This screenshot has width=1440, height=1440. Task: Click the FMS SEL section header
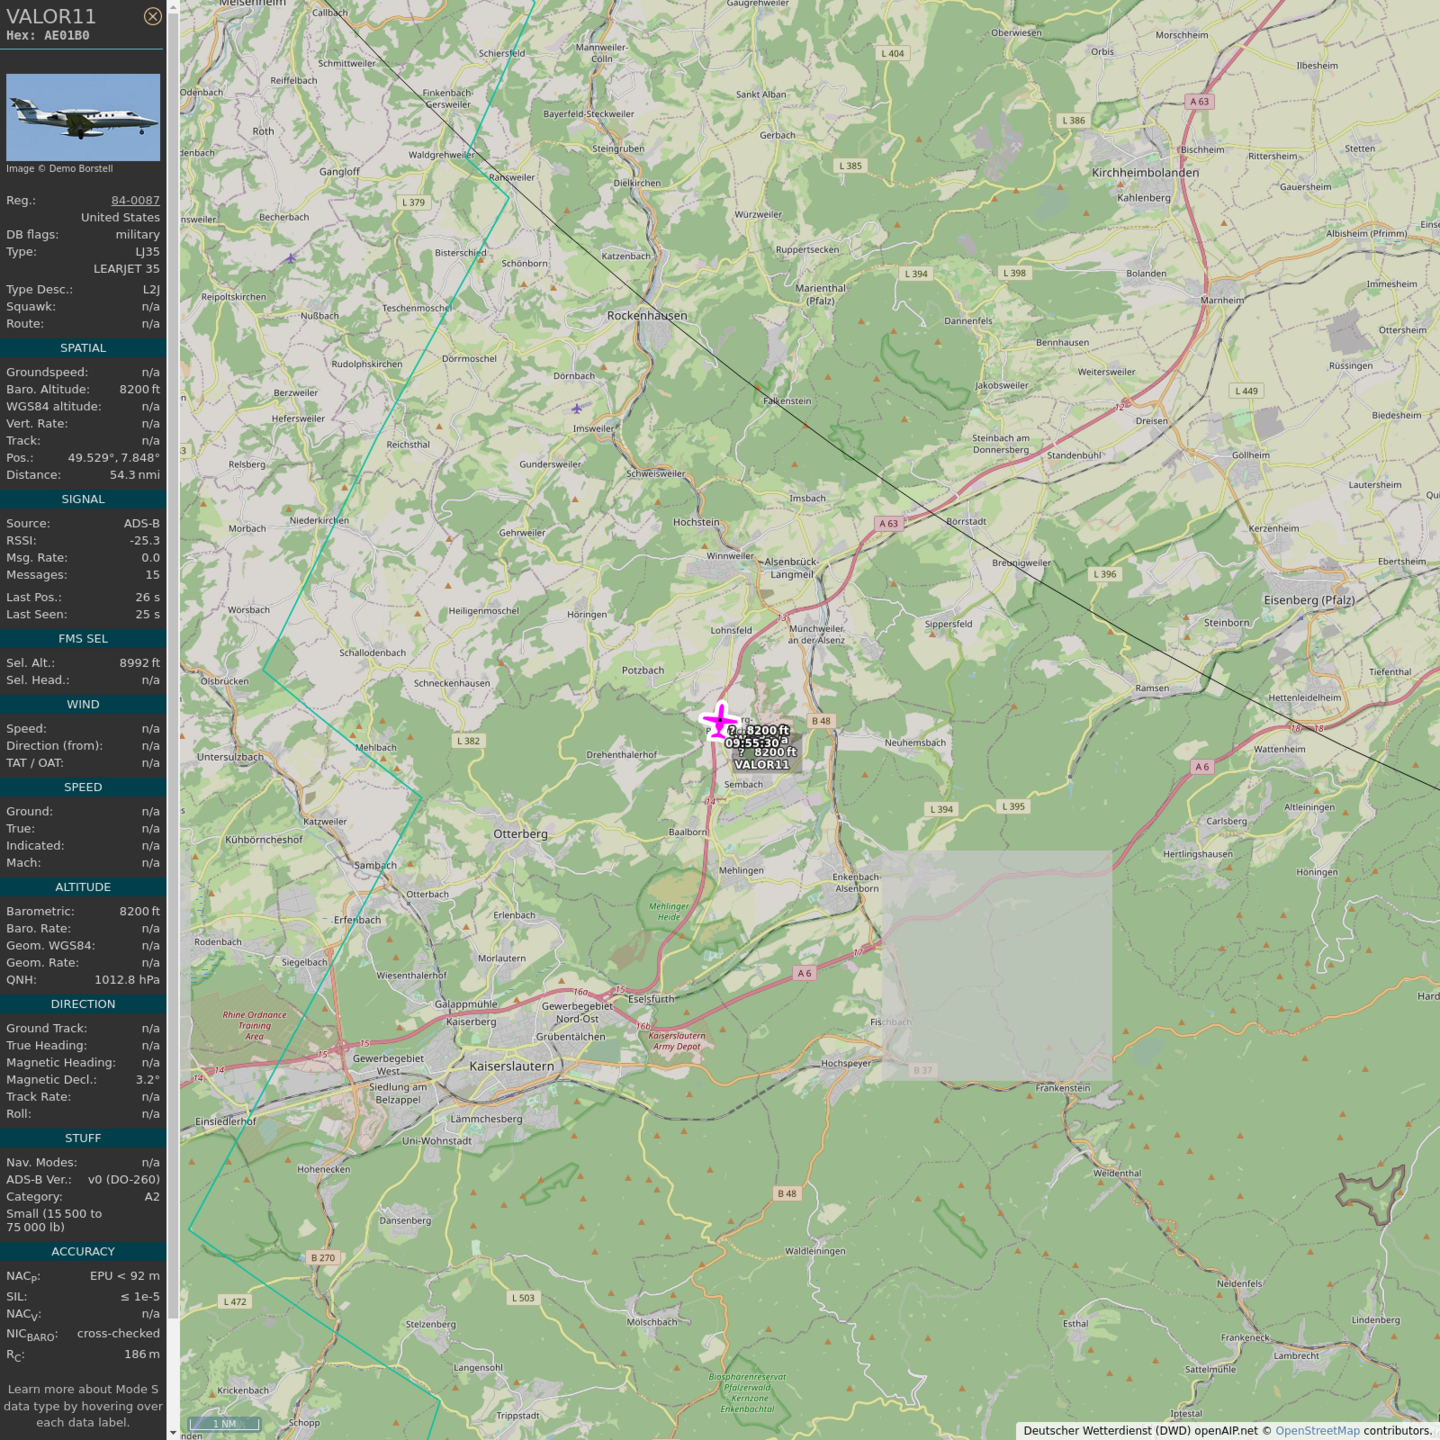(83, 638)
